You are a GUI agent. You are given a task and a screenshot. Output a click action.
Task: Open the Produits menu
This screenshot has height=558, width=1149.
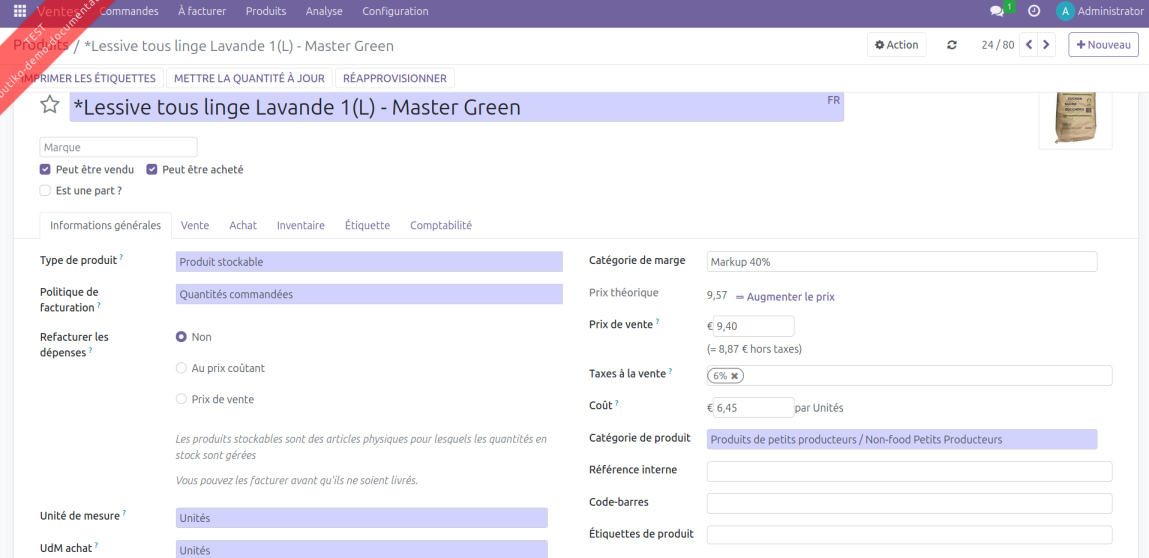click(266, 11)
